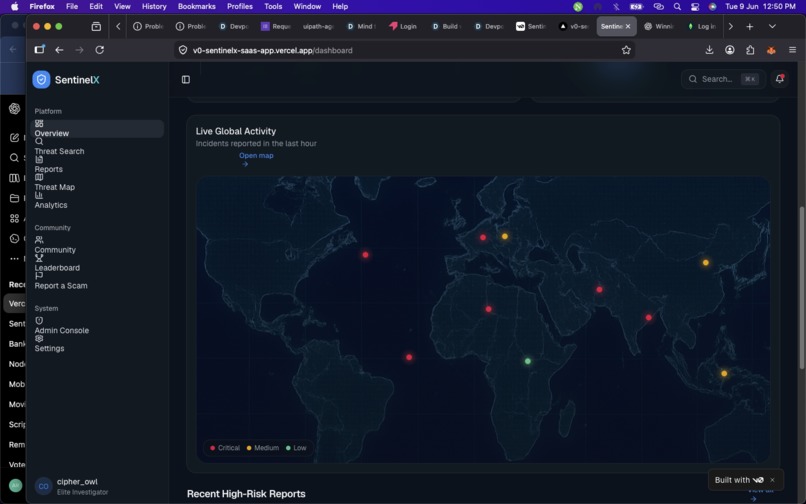Switch to the Mind tab
Screen dimensions: 806x504
coord(361,26)
